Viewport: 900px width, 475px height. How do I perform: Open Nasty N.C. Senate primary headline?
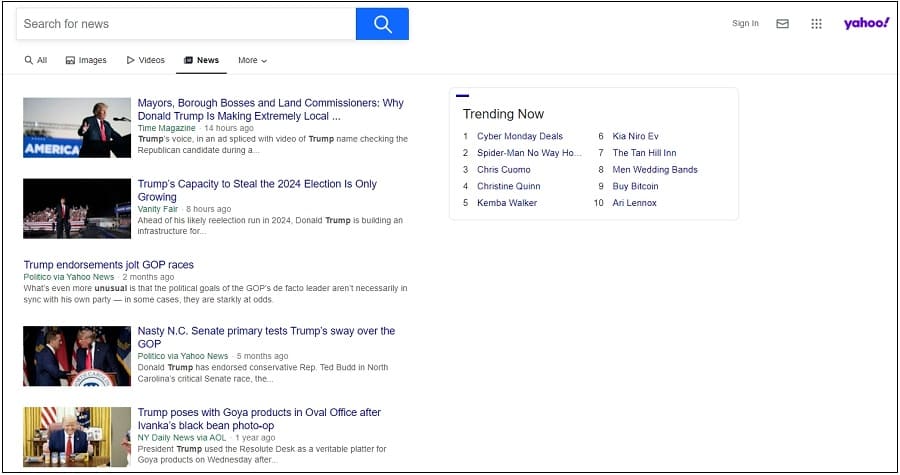tap(266, 337)
